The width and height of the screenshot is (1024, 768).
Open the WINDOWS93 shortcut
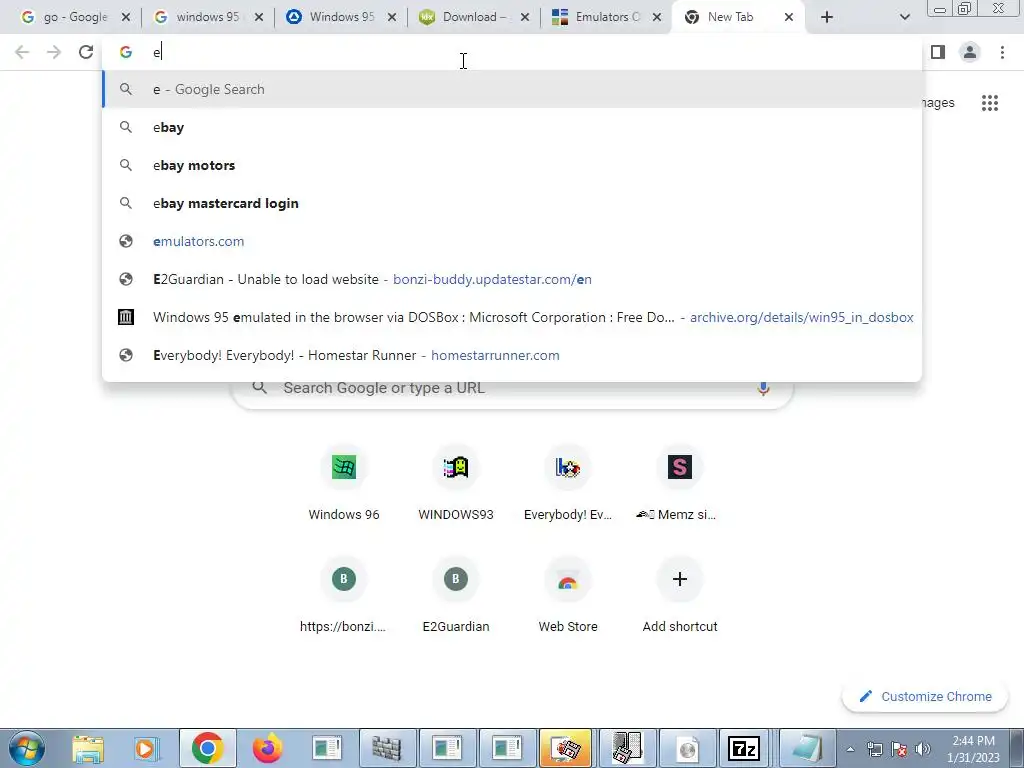[456, 482]
